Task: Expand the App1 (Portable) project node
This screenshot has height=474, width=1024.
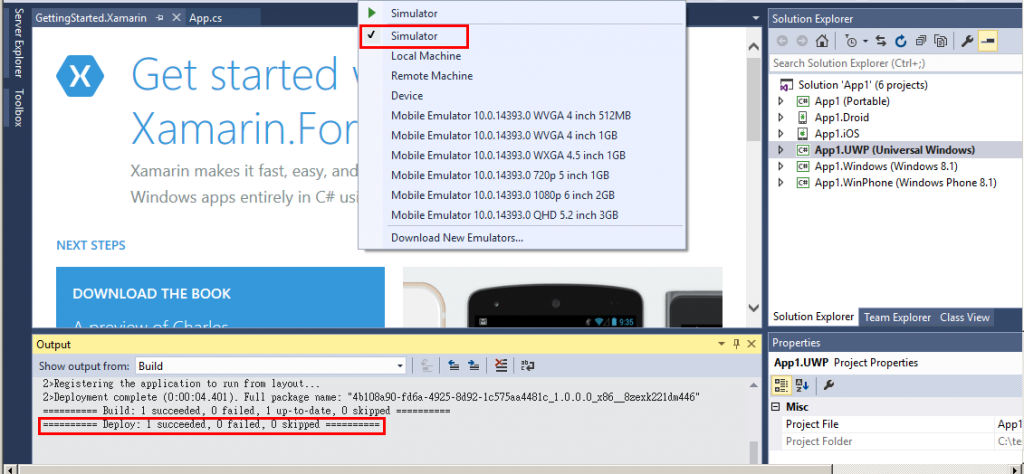Action: pos(780,101)
